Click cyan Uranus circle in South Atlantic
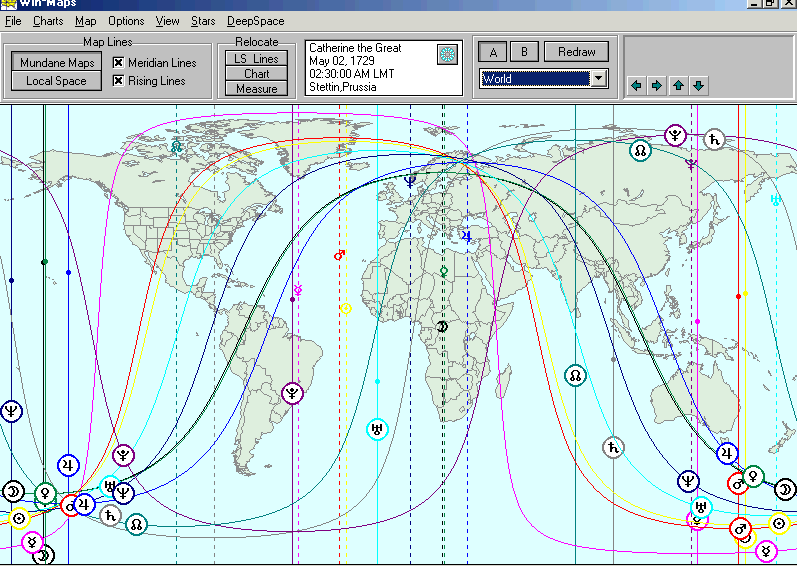This screenshot has height=567, width=797. pos(377,429)
